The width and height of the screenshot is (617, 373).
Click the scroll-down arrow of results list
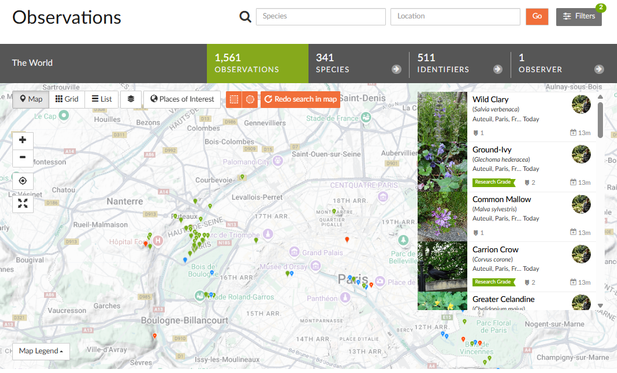coord(600,305)
